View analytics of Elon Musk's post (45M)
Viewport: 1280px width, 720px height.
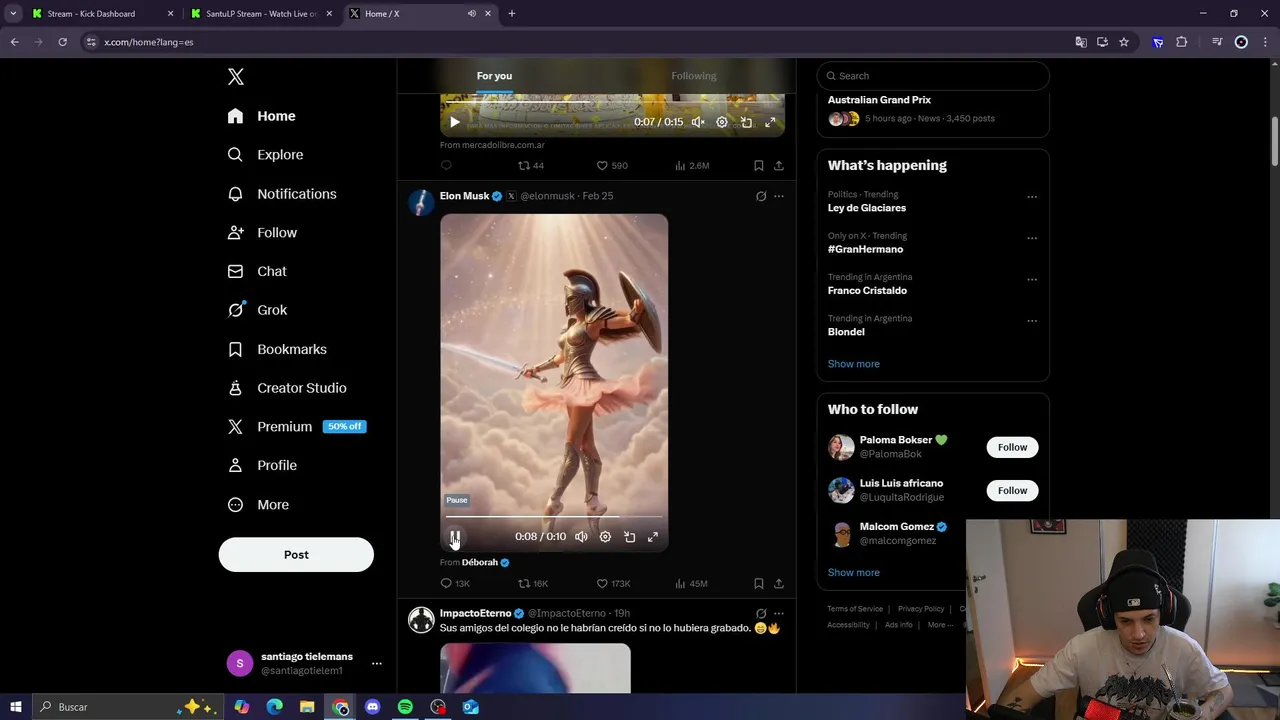point(691,583)
